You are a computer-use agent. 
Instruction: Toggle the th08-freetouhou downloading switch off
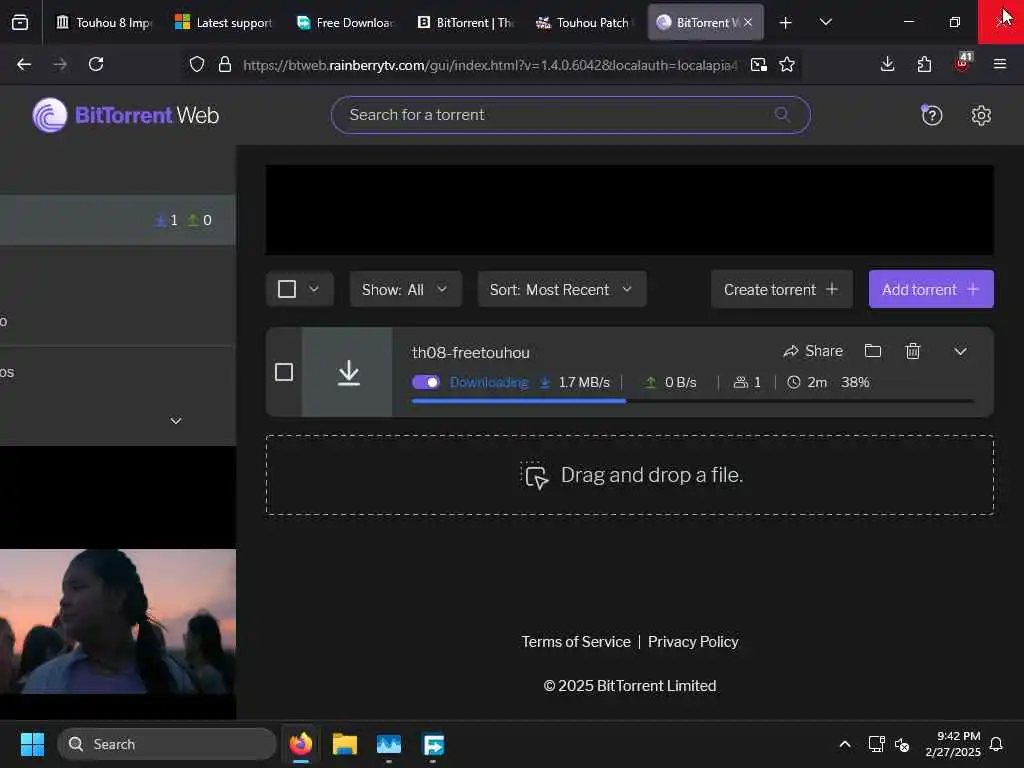click(426, 382)
